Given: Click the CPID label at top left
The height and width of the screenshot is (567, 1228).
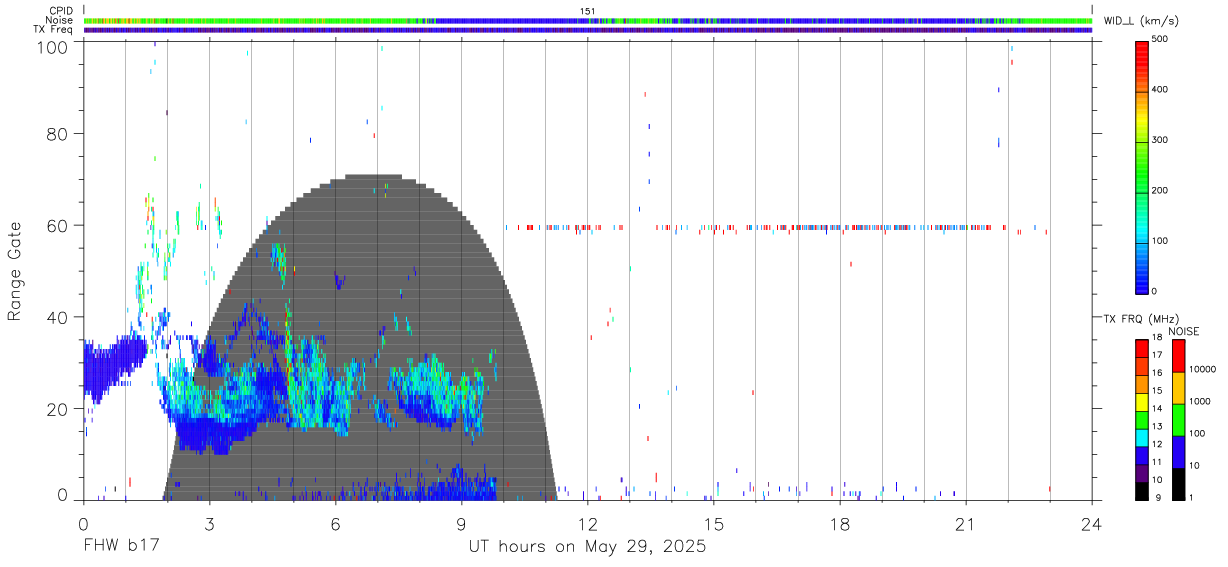Looking at the screenshot, I should 60,11.
